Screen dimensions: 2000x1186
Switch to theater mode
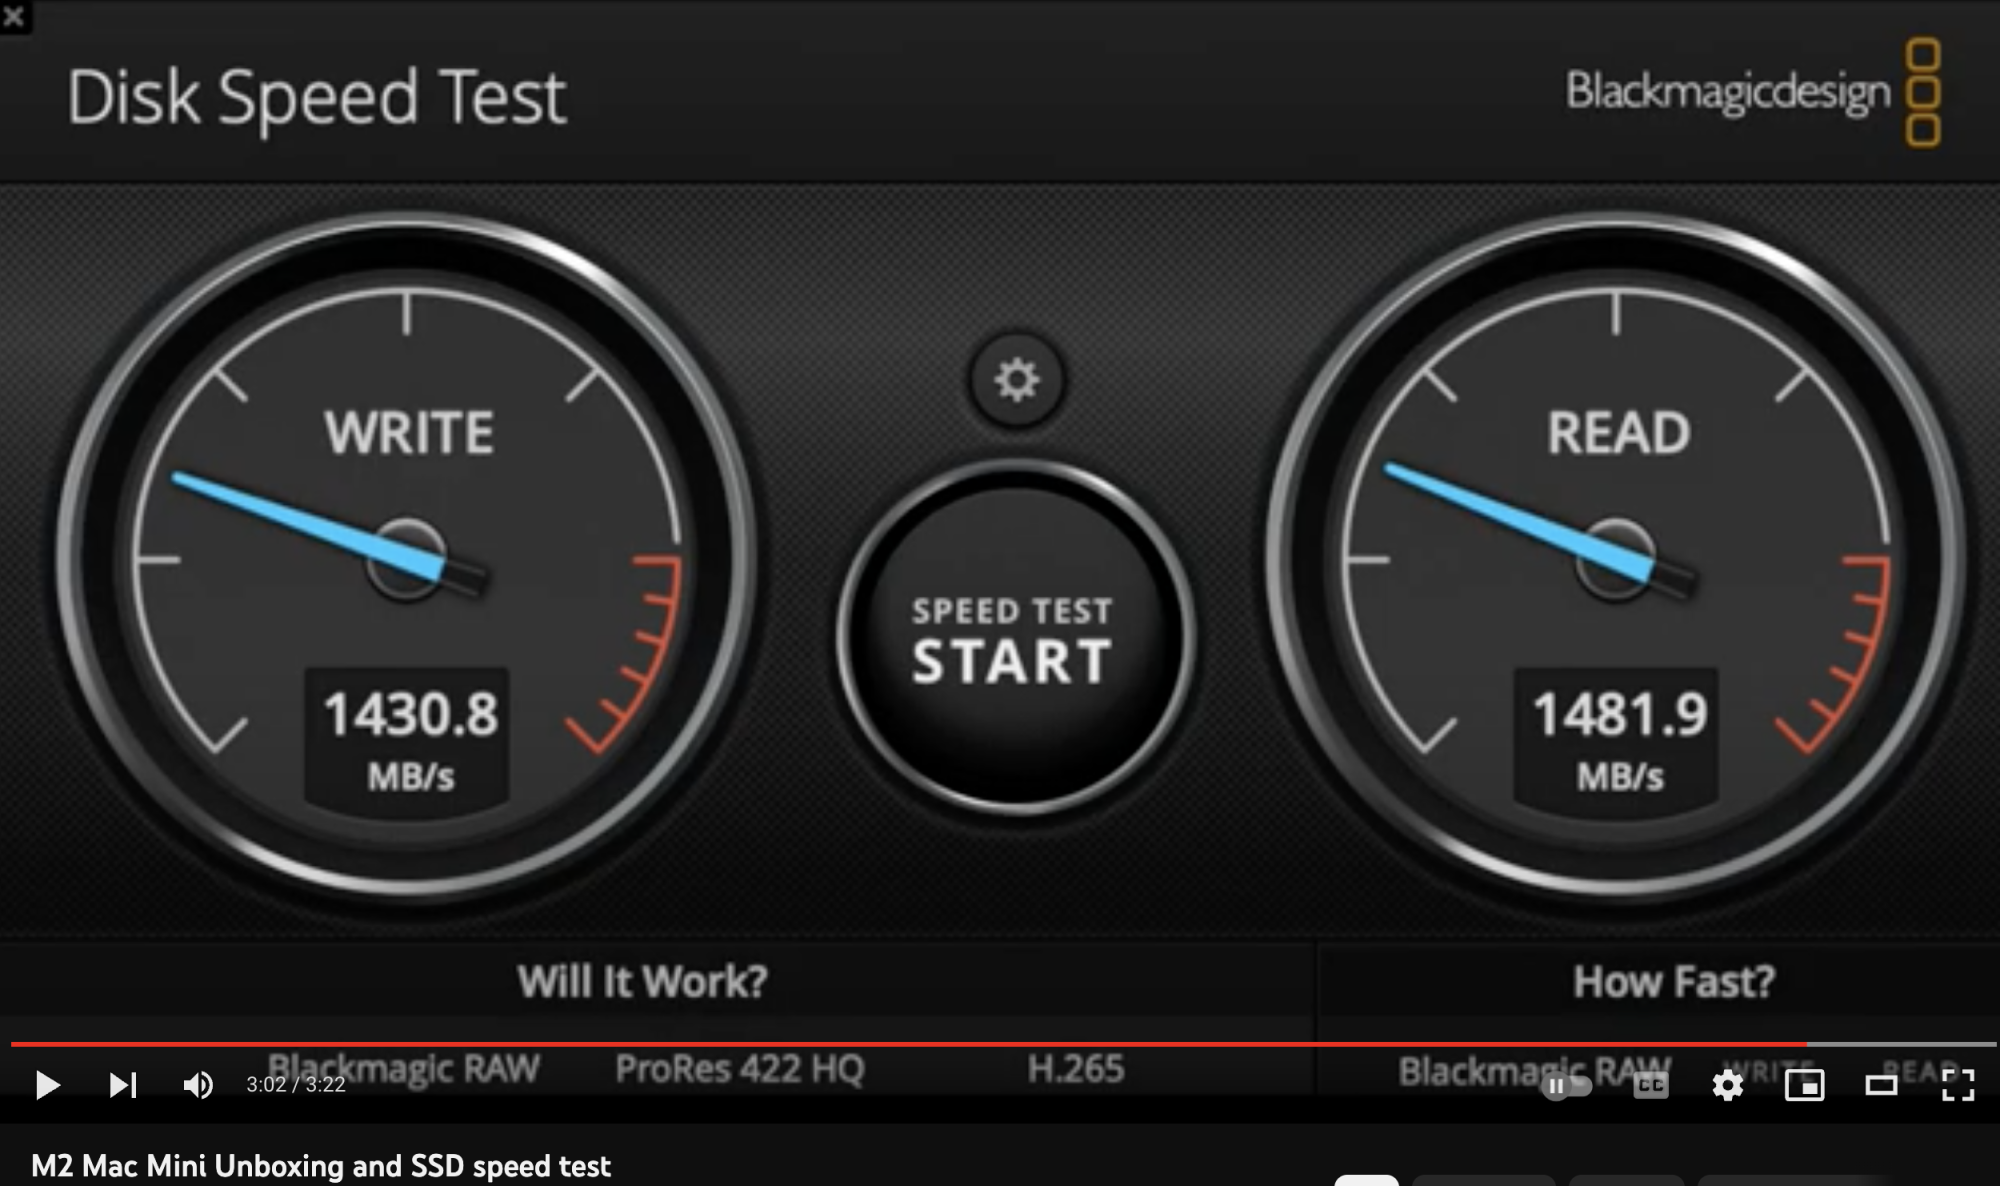pyautogui.click(x=1881, y=1085)
